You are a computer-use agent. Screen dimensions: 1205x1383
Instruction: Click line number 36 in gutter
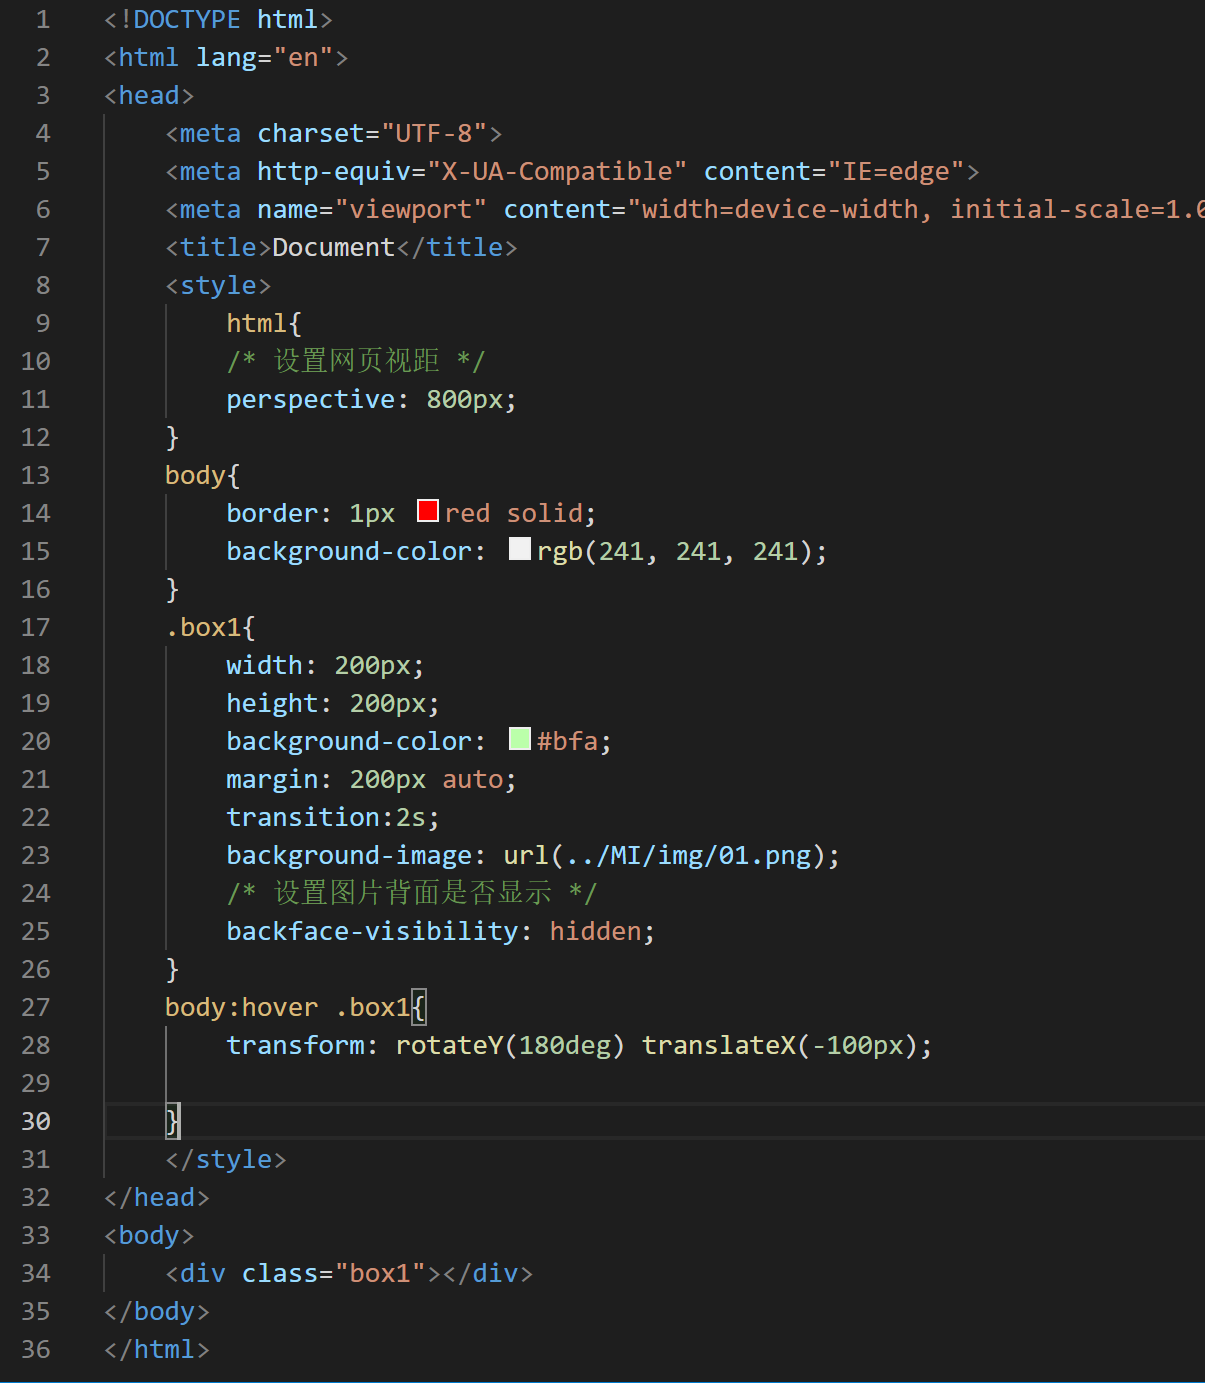point(35,1349)
